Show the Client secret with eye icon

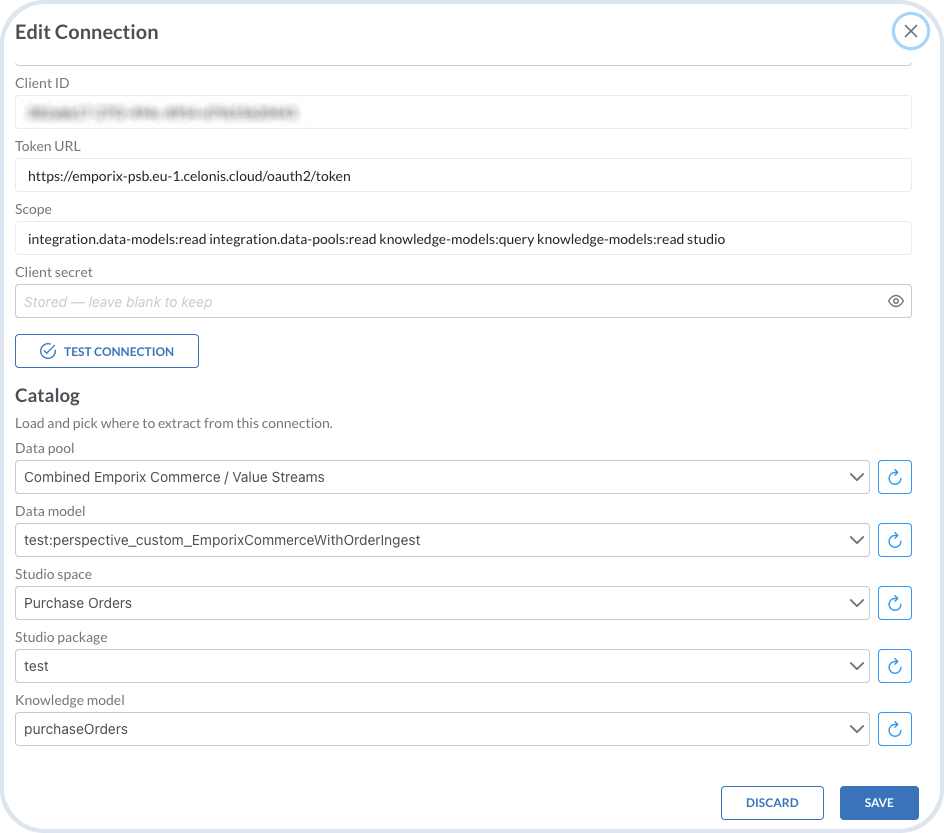[895, 302]
